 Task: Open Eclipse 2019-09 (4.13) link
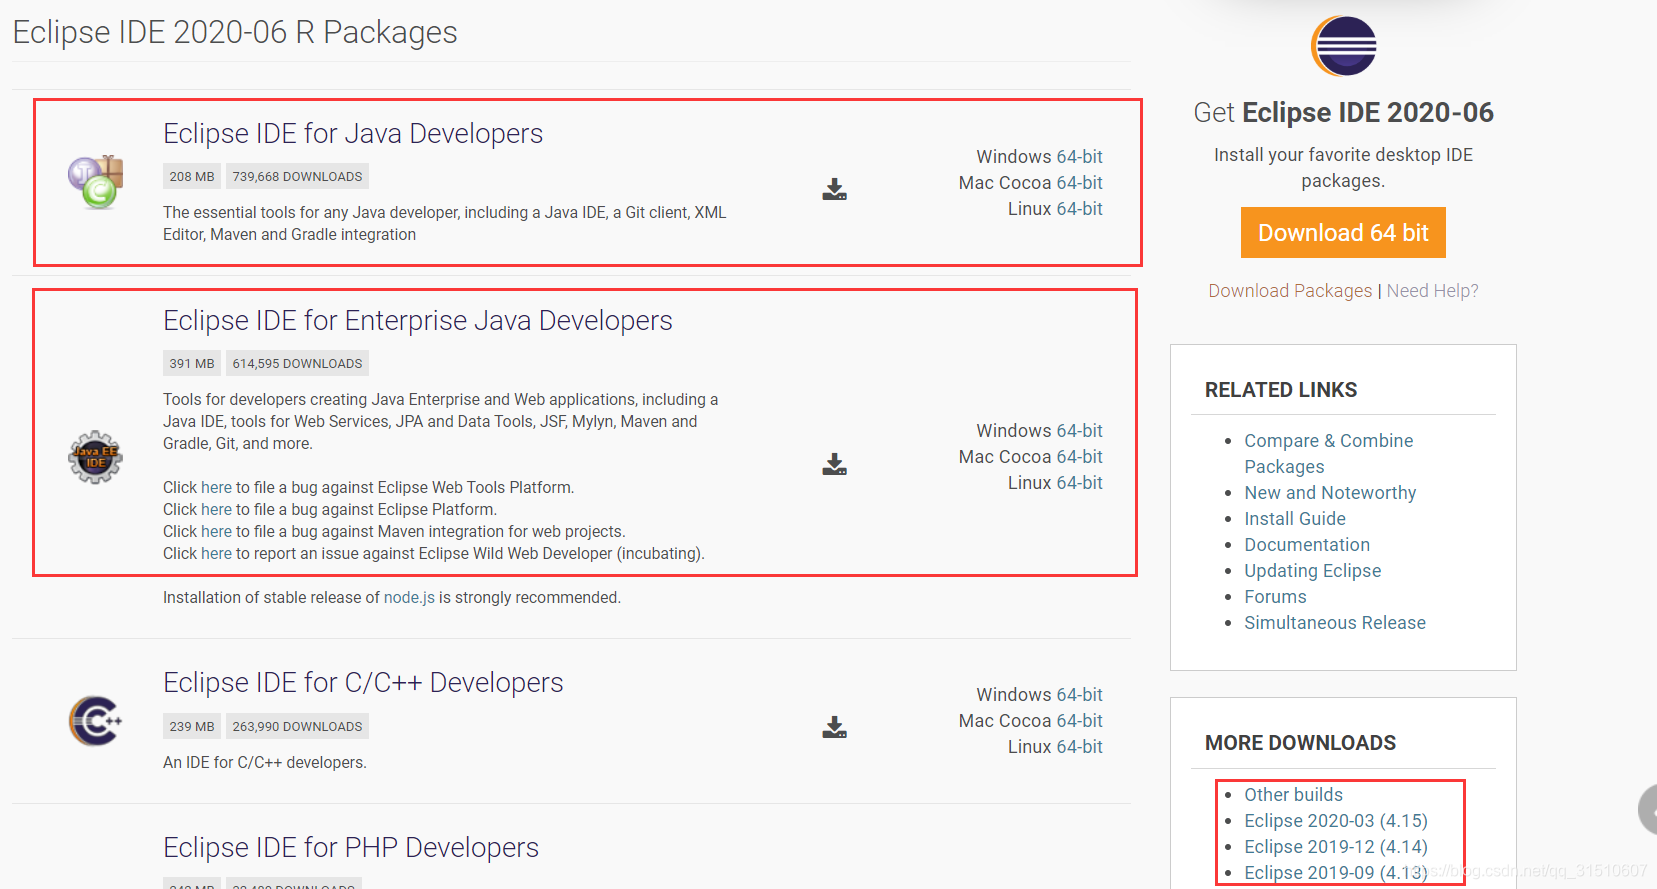click(1336, 872)
